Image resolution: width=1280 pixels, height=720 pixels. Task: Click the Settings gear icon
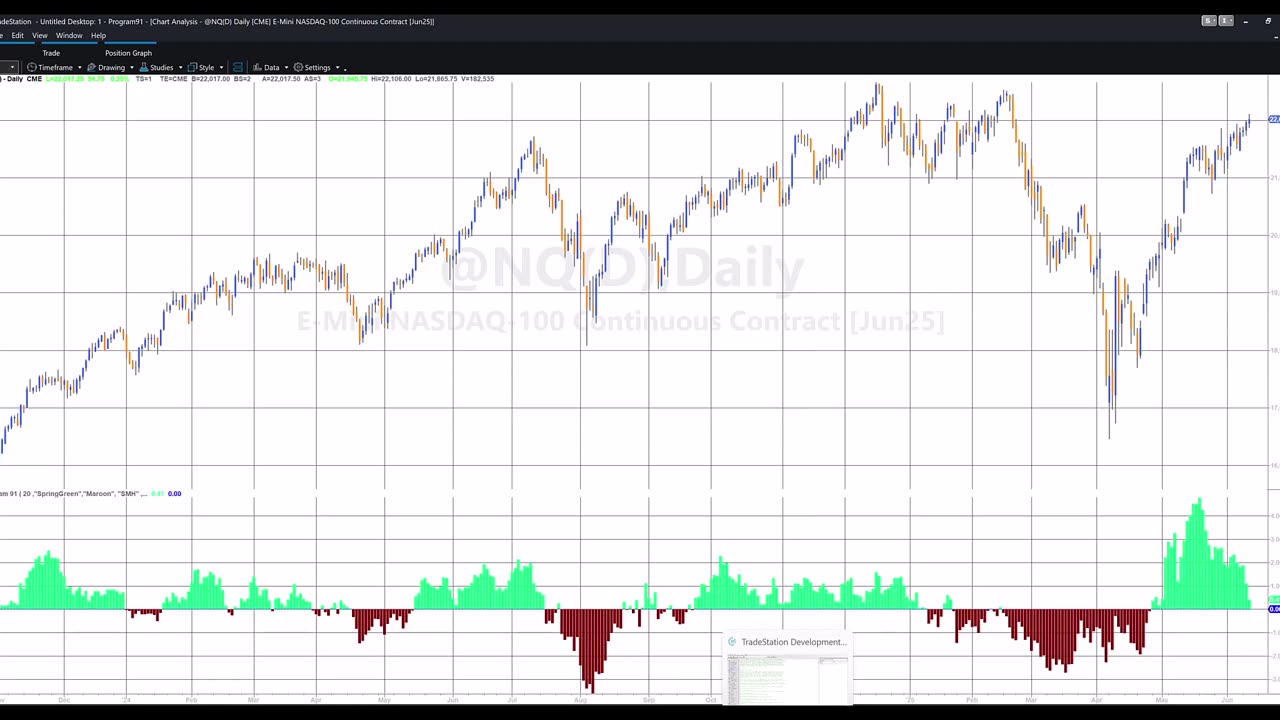[298, 68]
